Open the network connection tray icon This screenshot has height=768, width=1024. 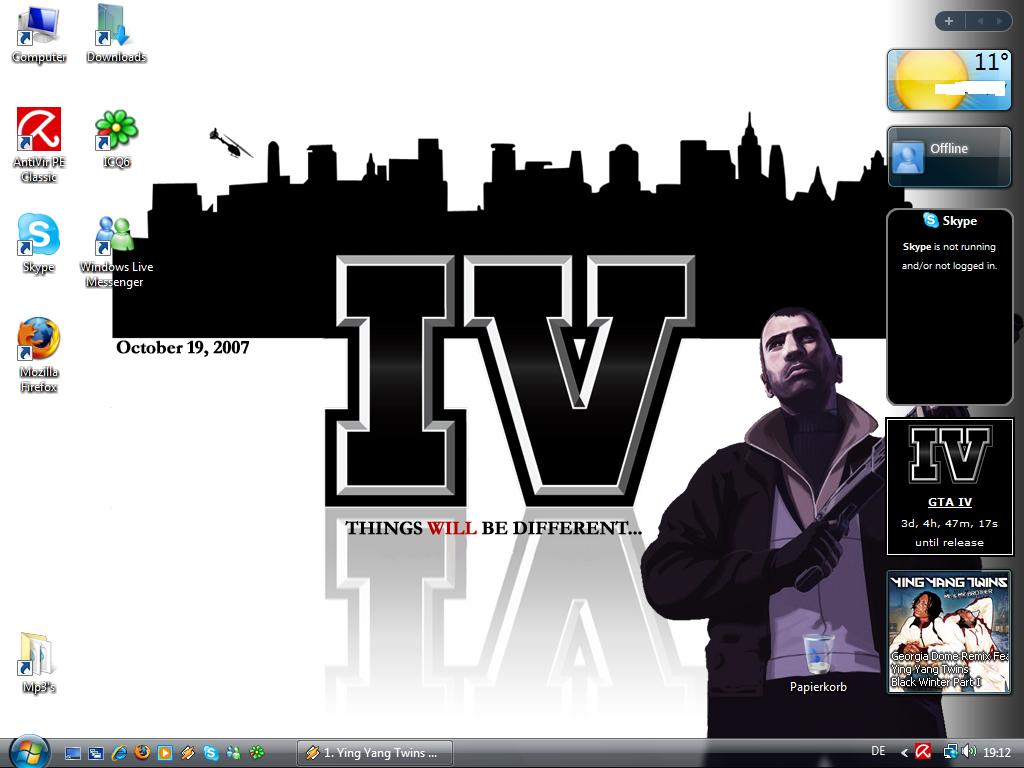[950, 752]
